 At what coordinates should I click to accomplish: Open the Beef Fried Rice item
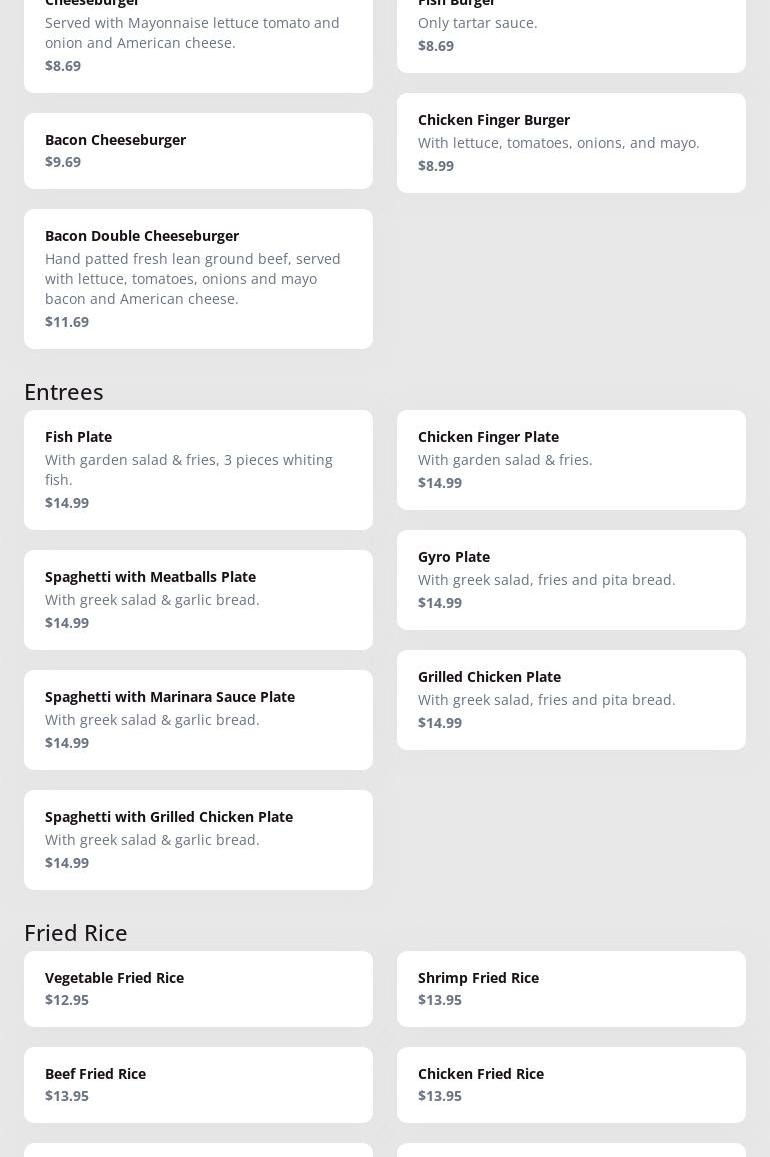(x=198, y=1084)
